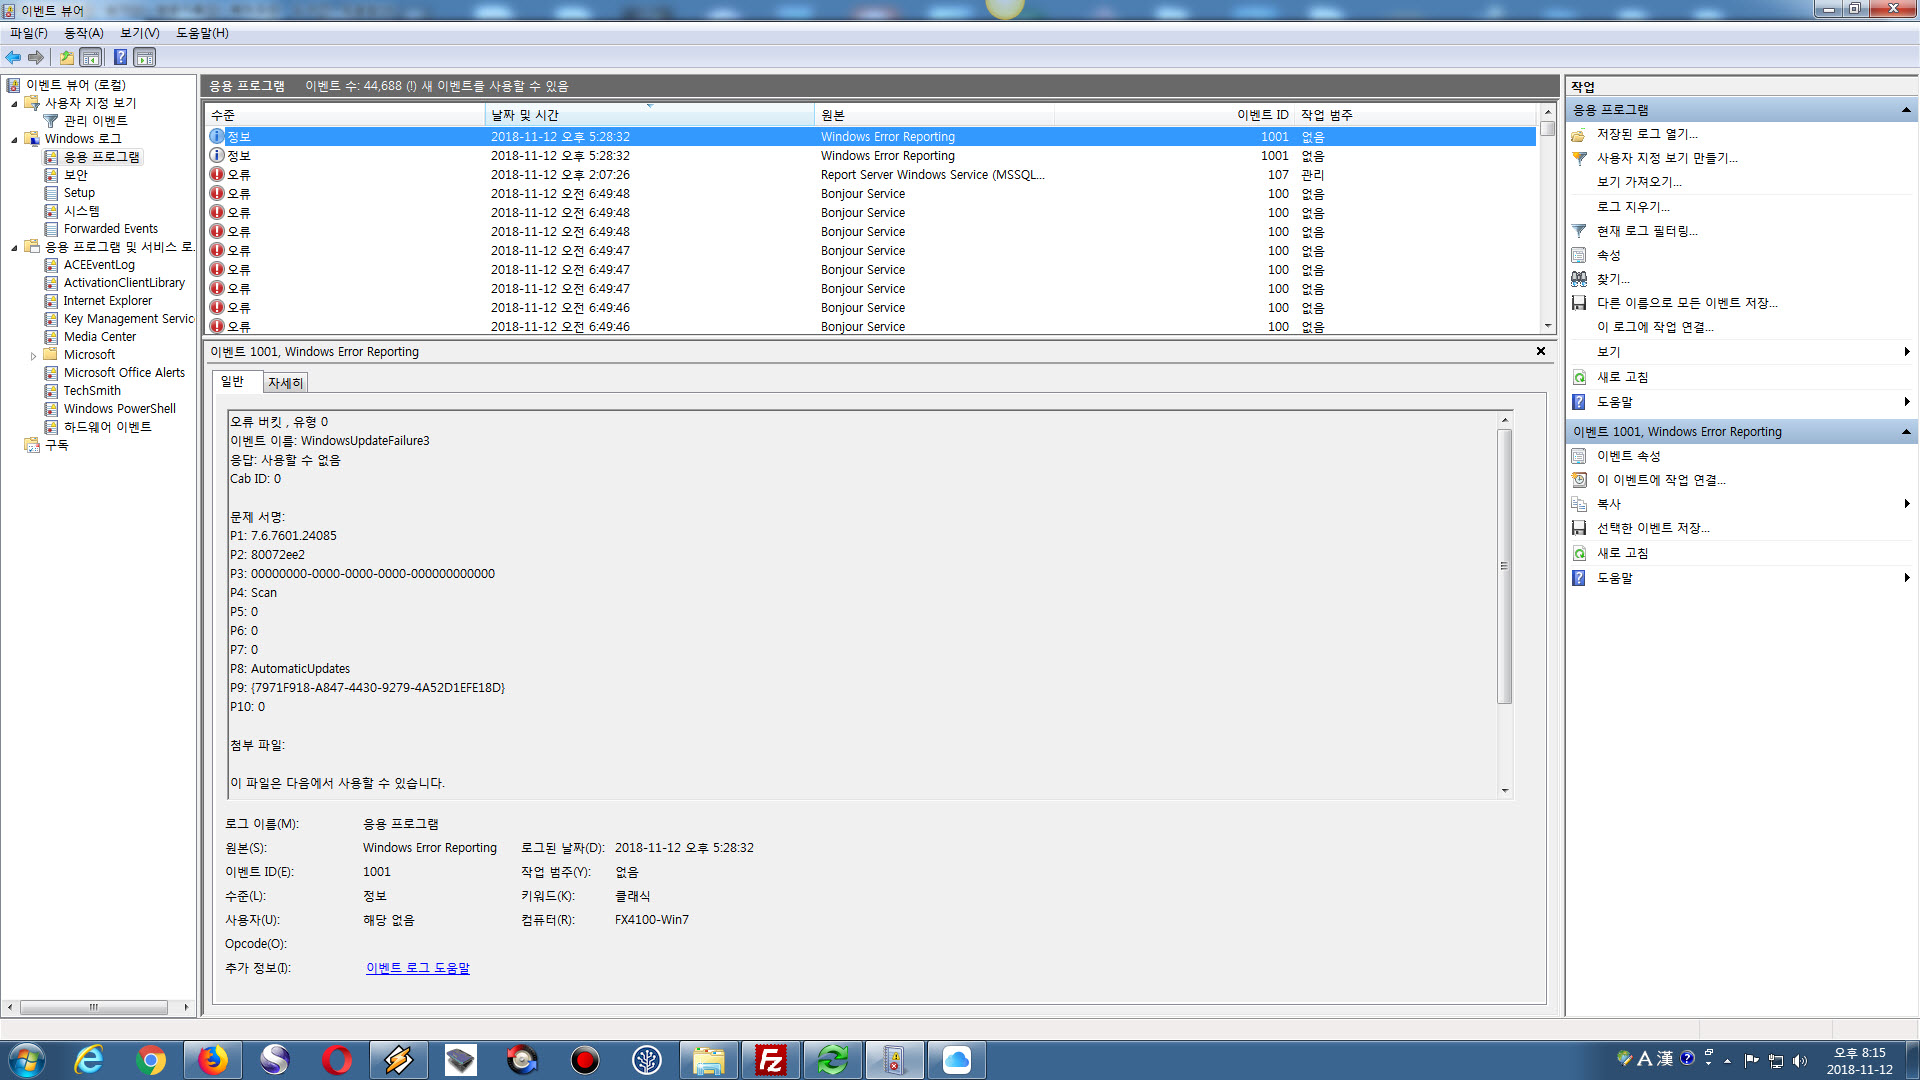
Task: Click 선택한 이벤트 저장 action
Action: [1653, 528]
